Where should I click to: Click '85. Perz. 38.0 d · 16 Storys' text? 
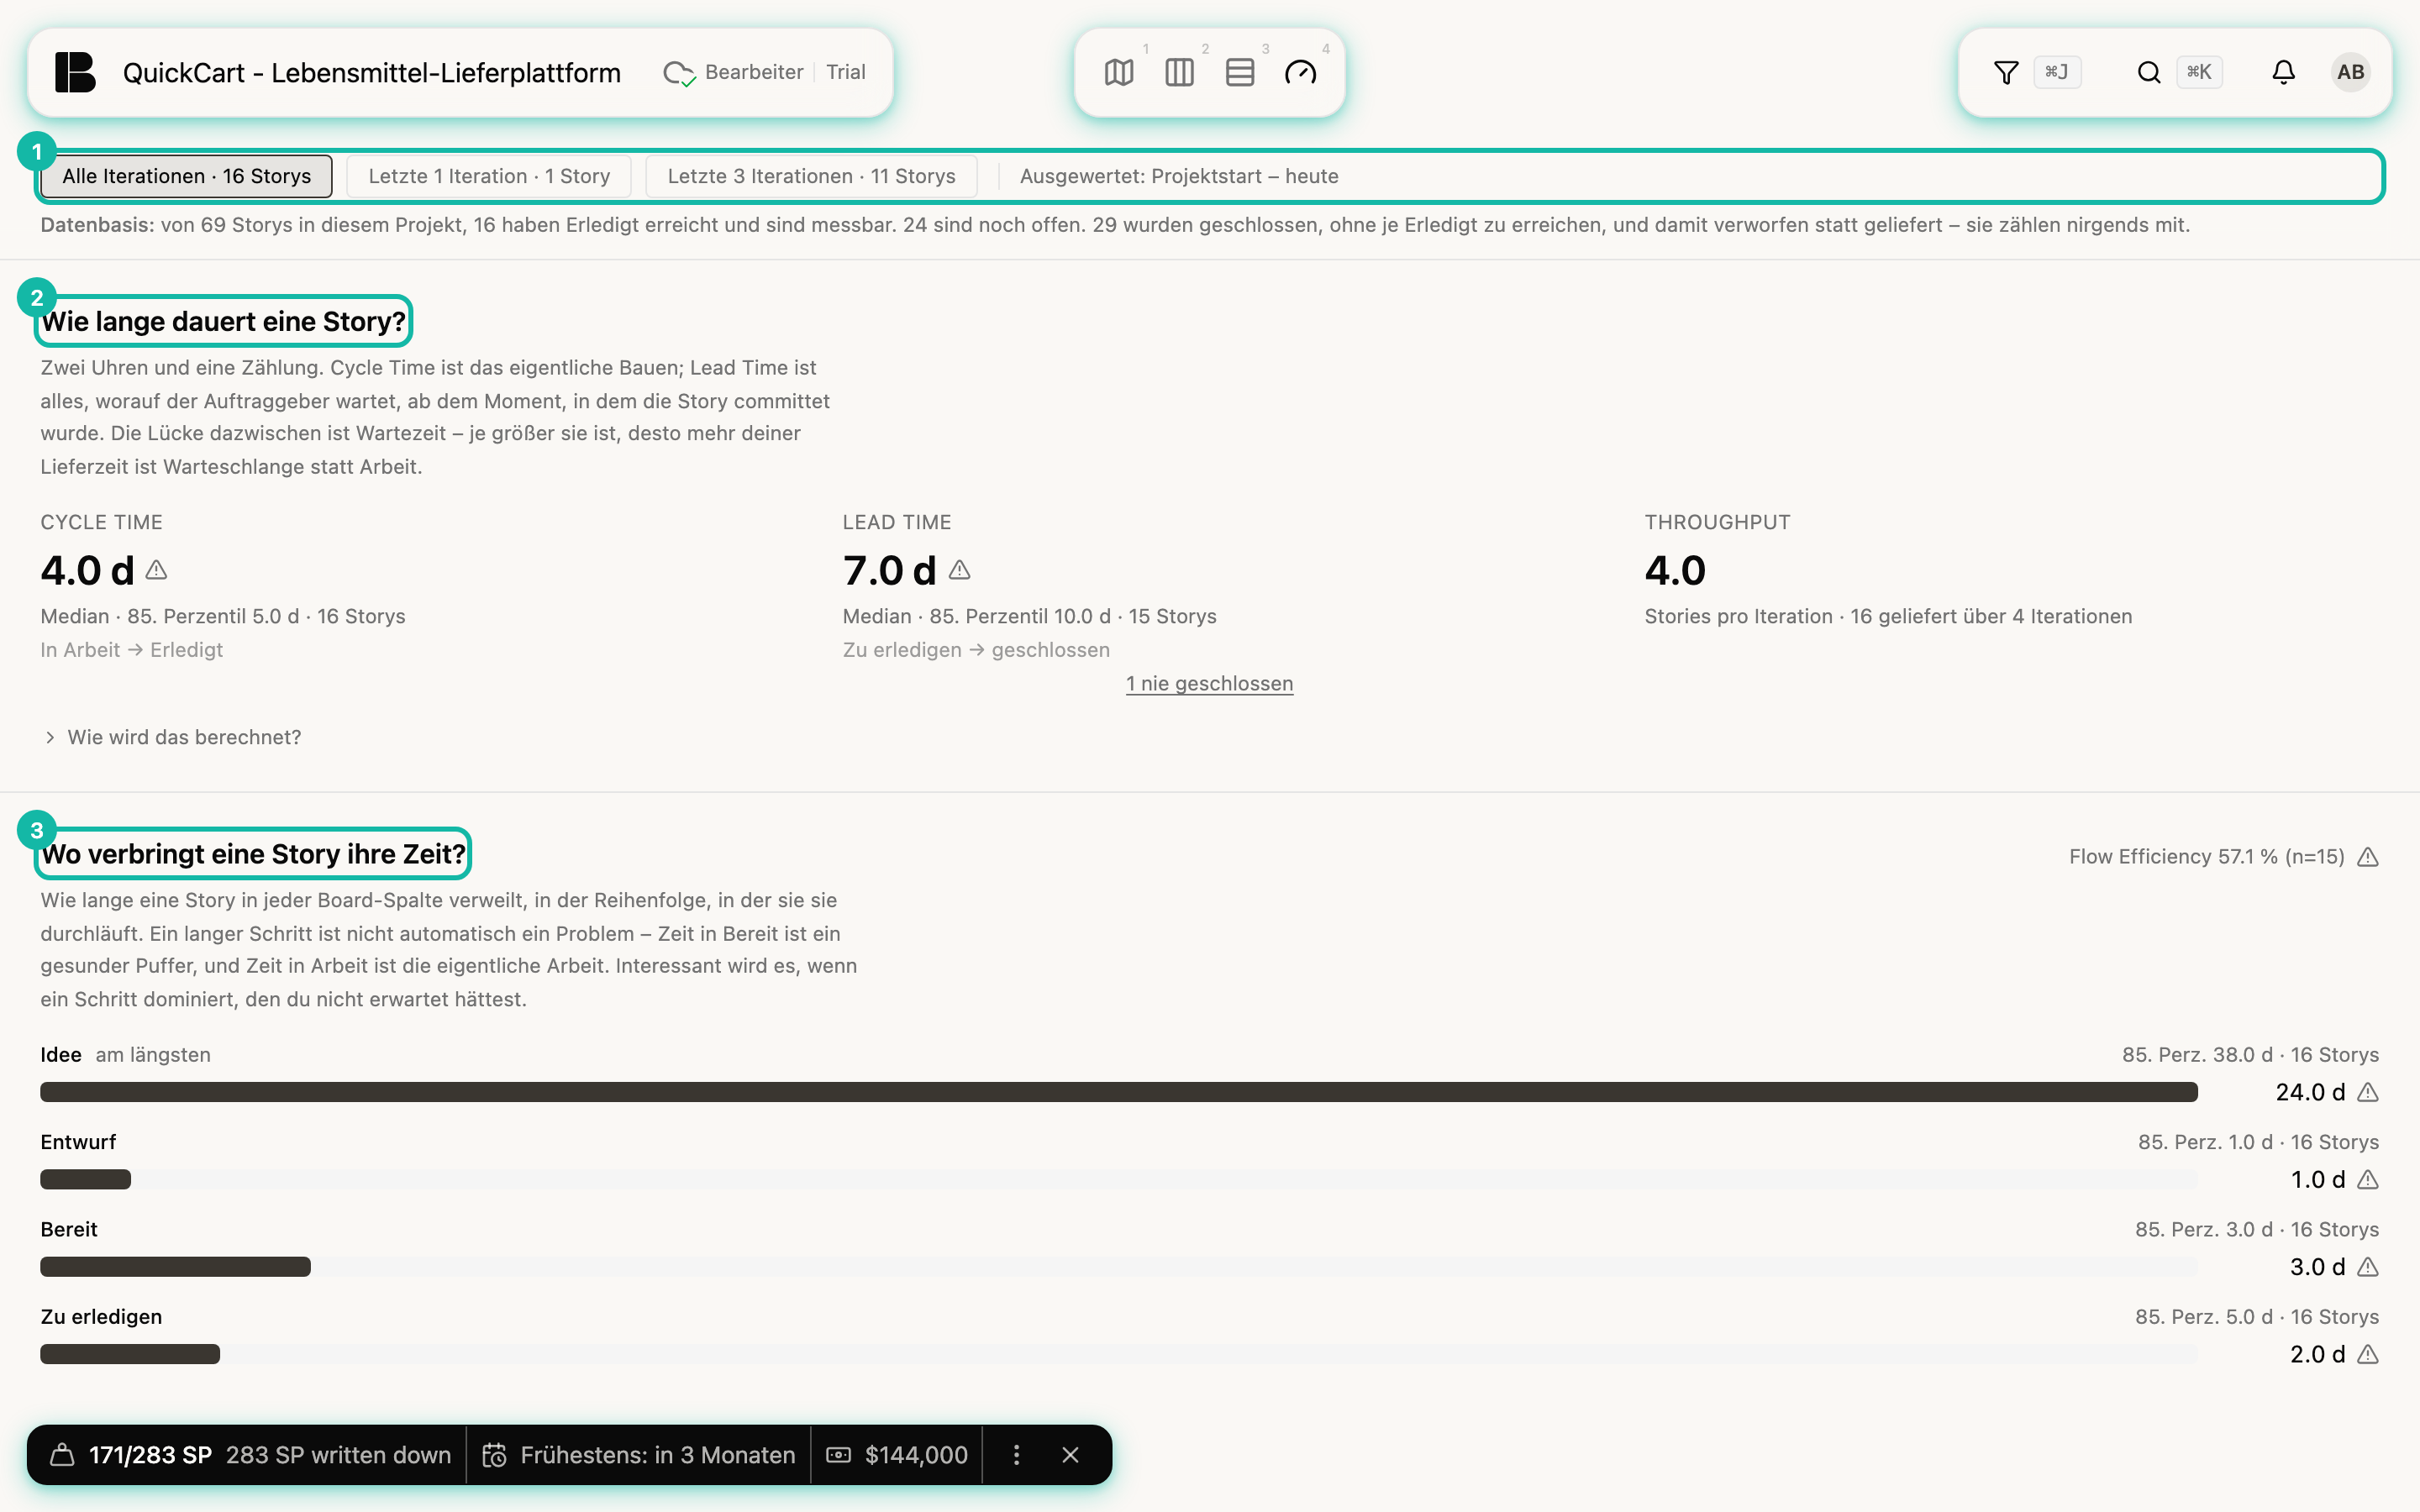[x=2250, y=1055]
